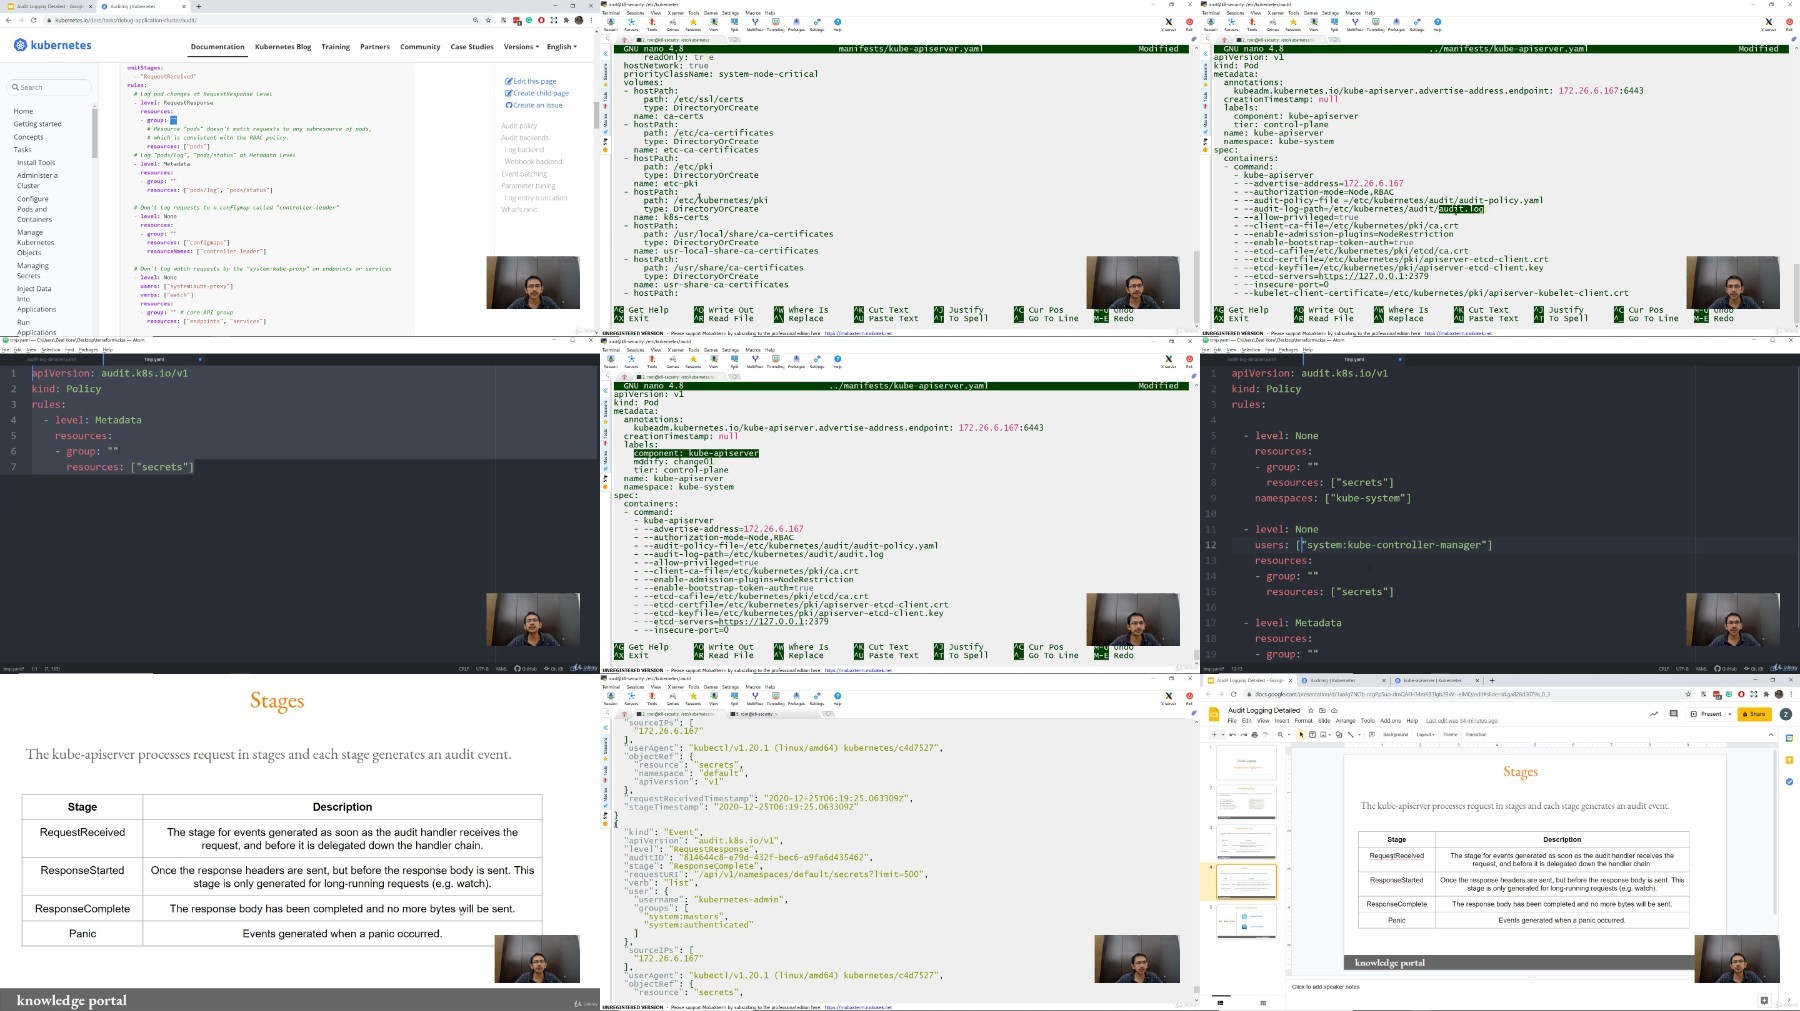Screen dimensions: 1800x1011
Task: Click Create an issue with GitHub icon
Action: (534, 105)
